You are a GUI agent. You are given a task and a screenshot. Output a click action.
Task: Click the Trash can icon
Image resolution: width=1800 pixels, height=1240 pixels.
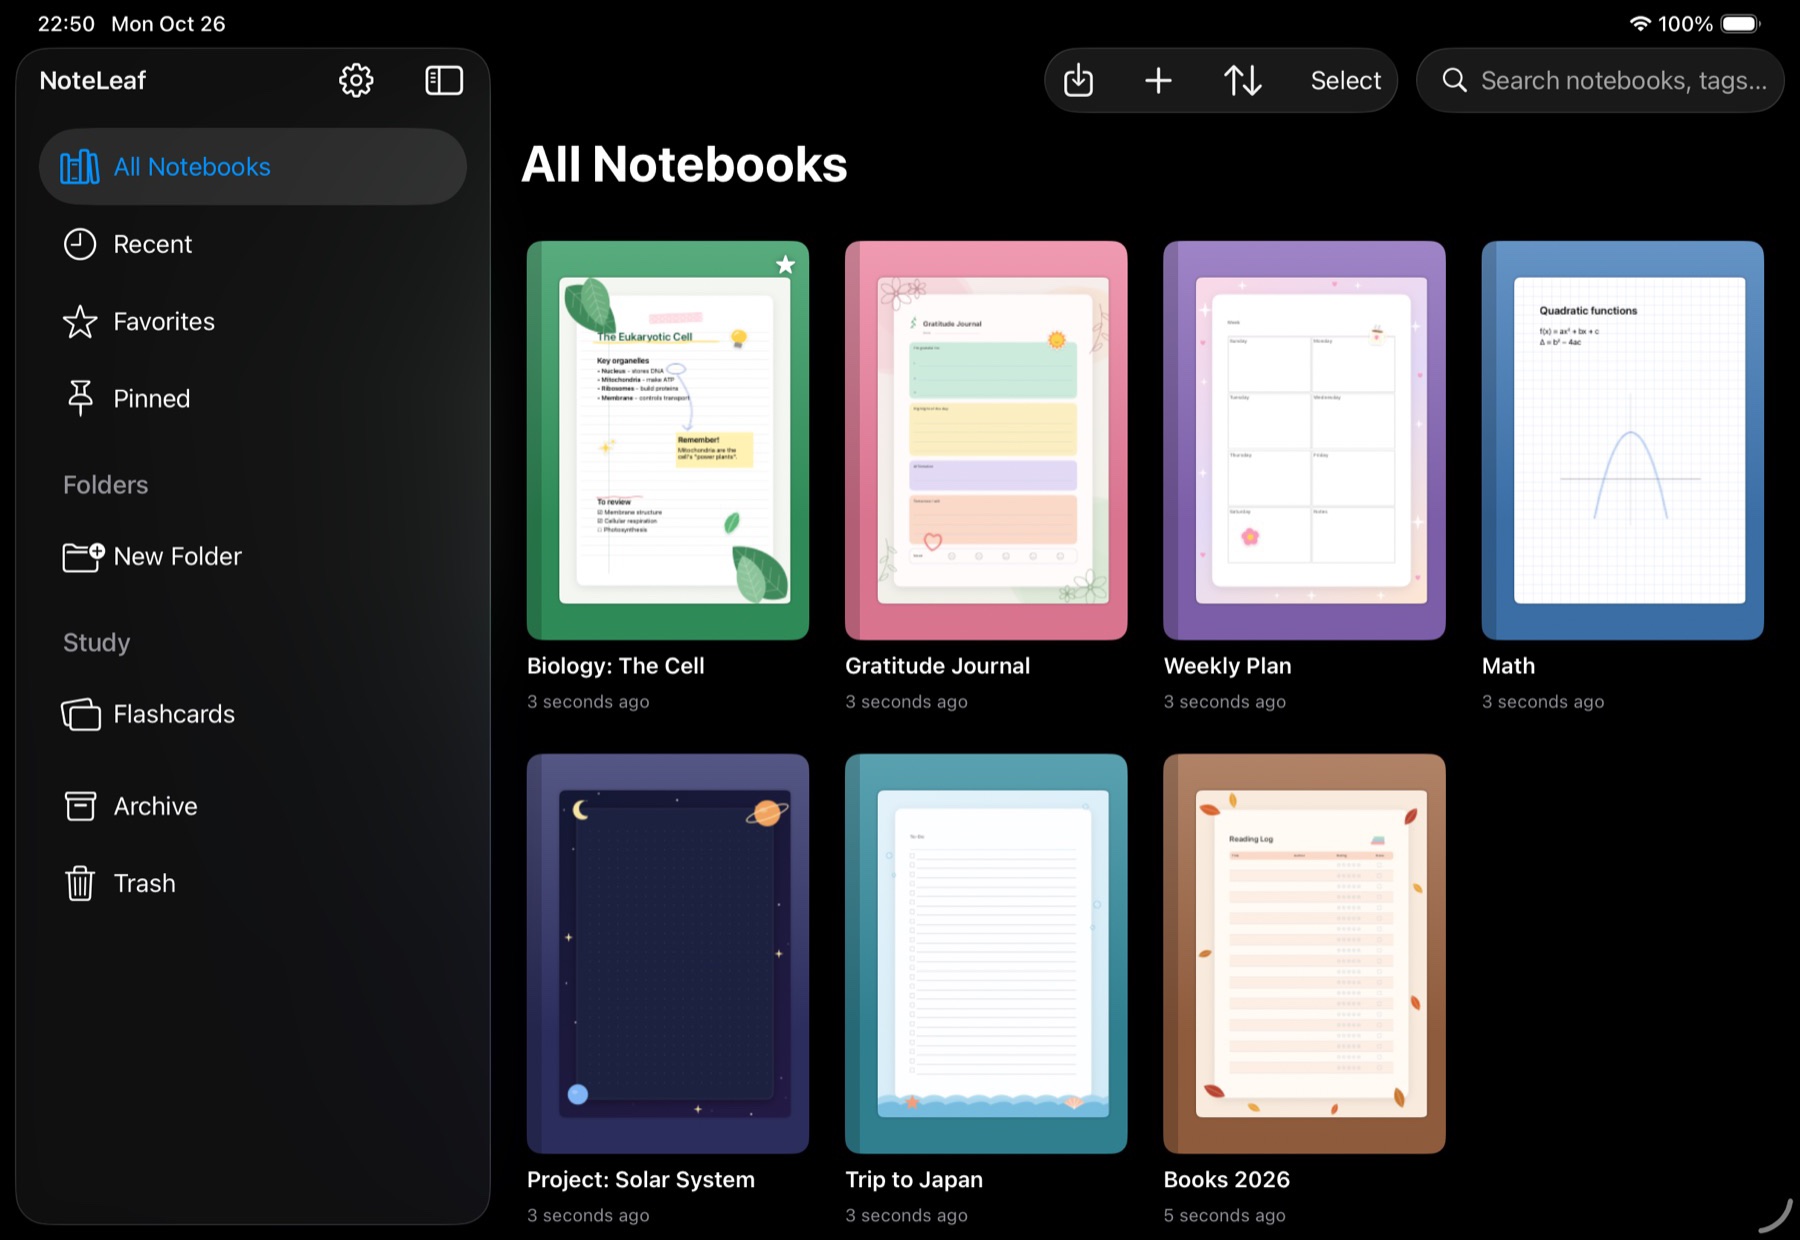coord(80,883)
